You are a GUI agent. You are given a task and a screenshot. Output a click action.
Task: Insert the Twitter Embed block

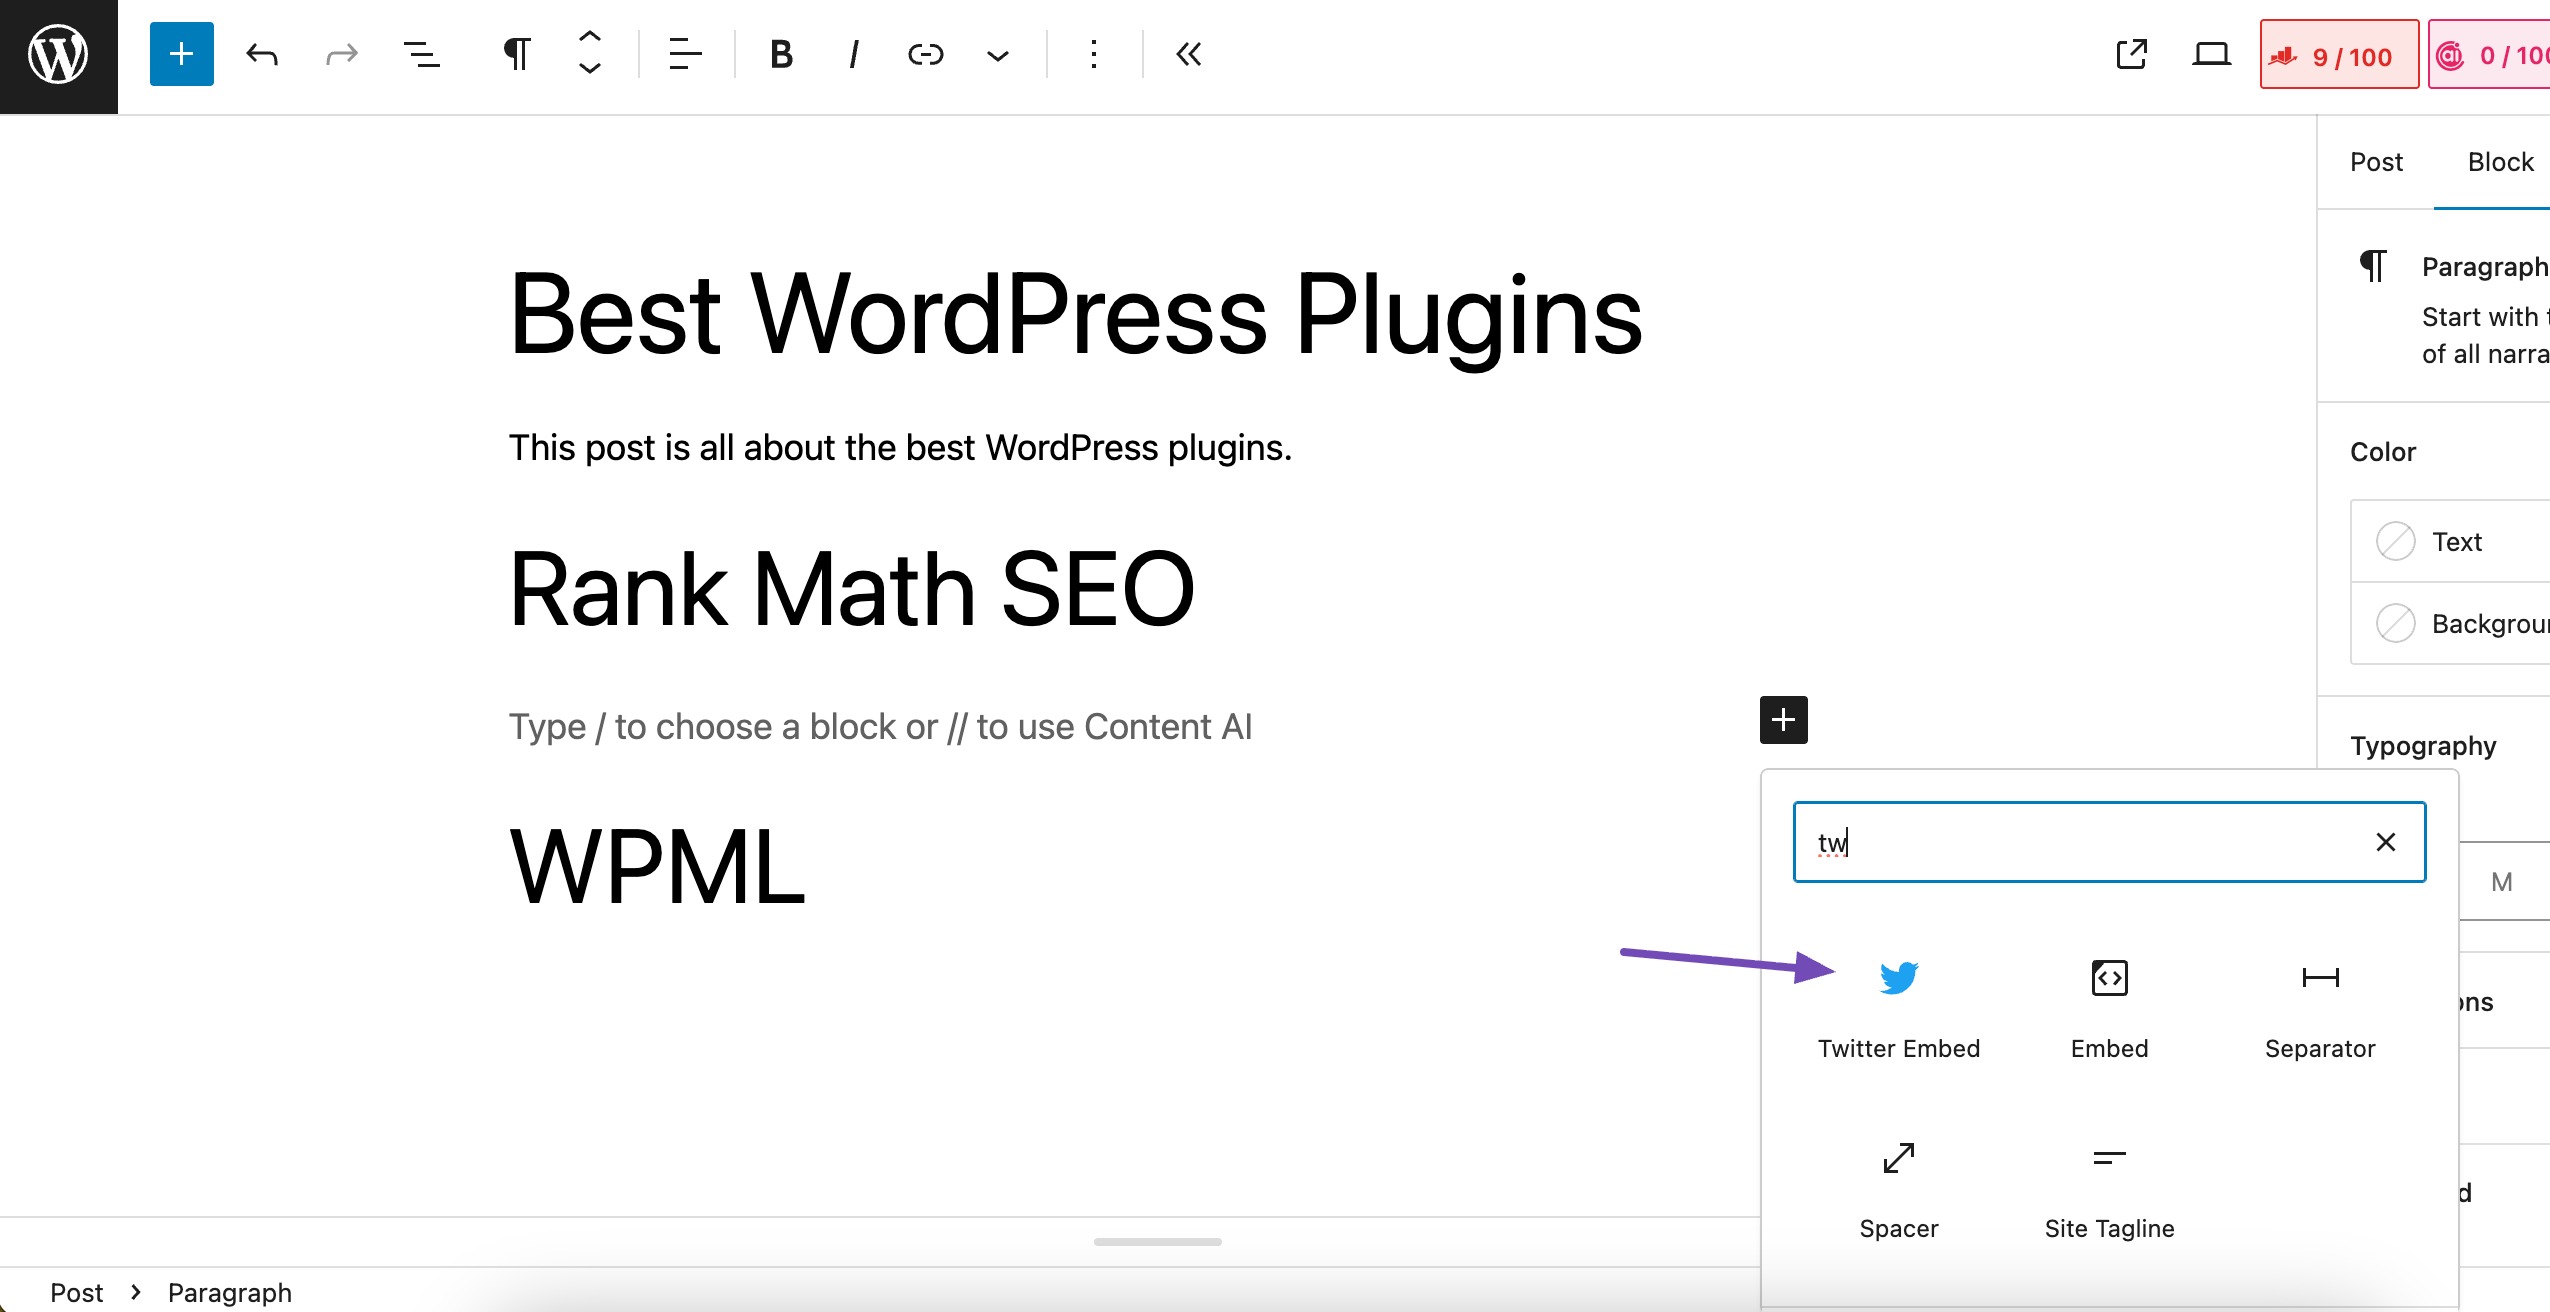point(1898,1008)
